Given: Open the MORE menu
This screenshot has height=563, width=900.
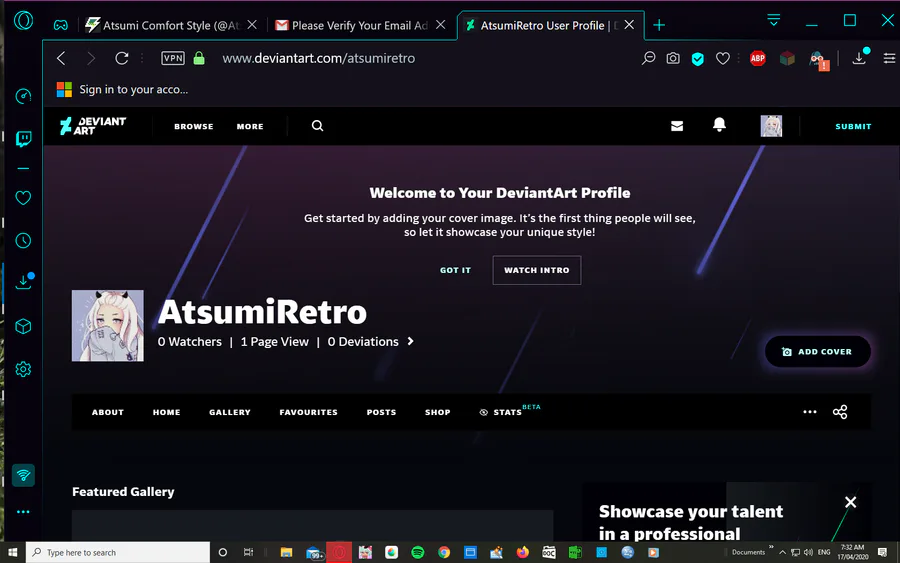Looking at the screenshot, I should point(250,126).
